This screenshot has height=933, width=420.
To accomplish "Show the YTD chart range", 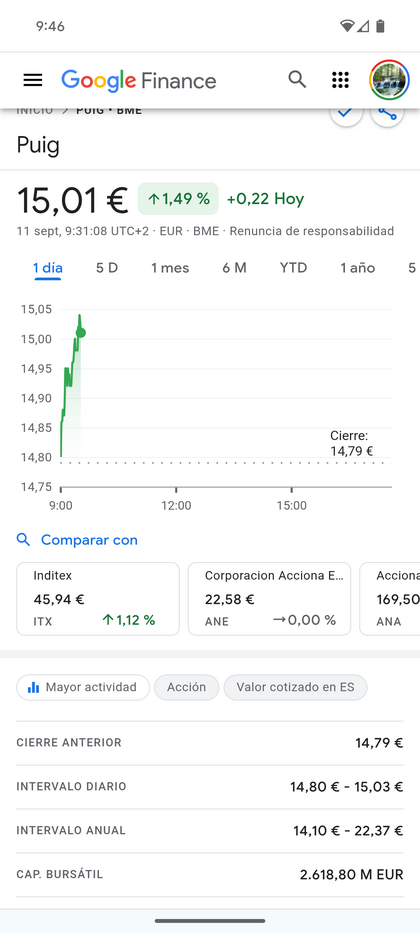I will pyautogui.click(x=293, y=268).
